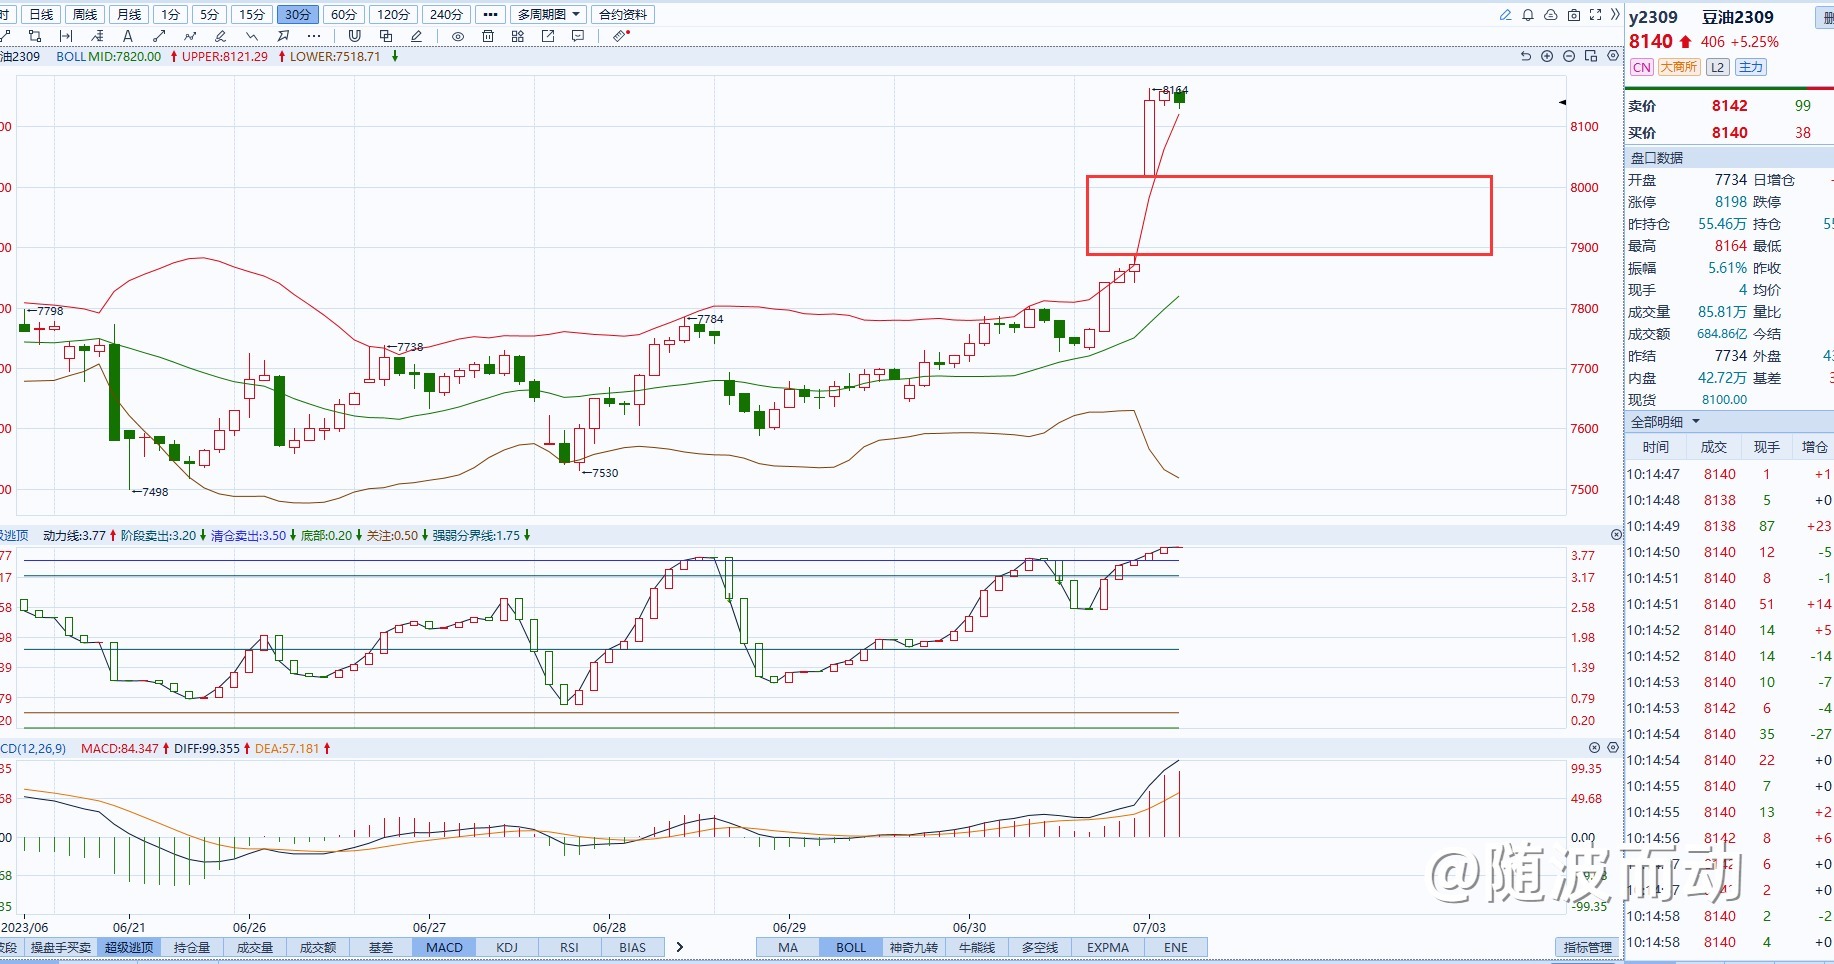
Task: Open the comment note icon
Action: (578, 36)
